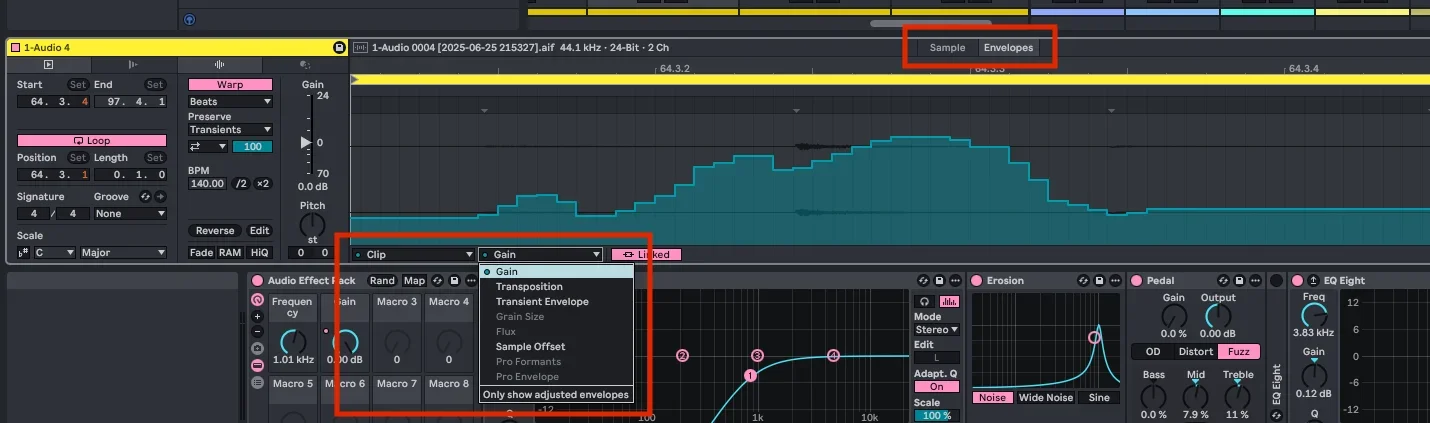Double tempo with the ×2 button
The height and width of the screenshot is (423, 1430).
click(x=263, y=184)
